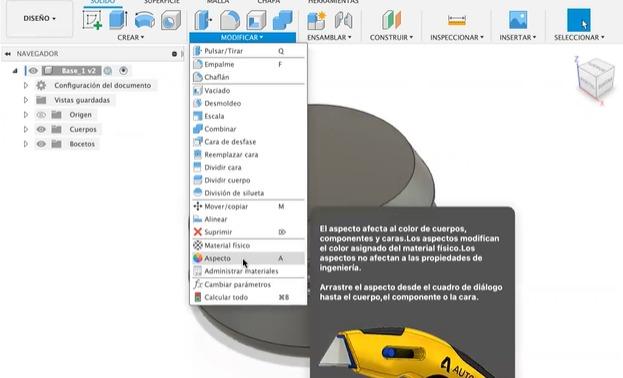The height and width of the screenshot is (378, 623).
Task: Open the CONSTRUIR dropdown menu
Action: 391,37
